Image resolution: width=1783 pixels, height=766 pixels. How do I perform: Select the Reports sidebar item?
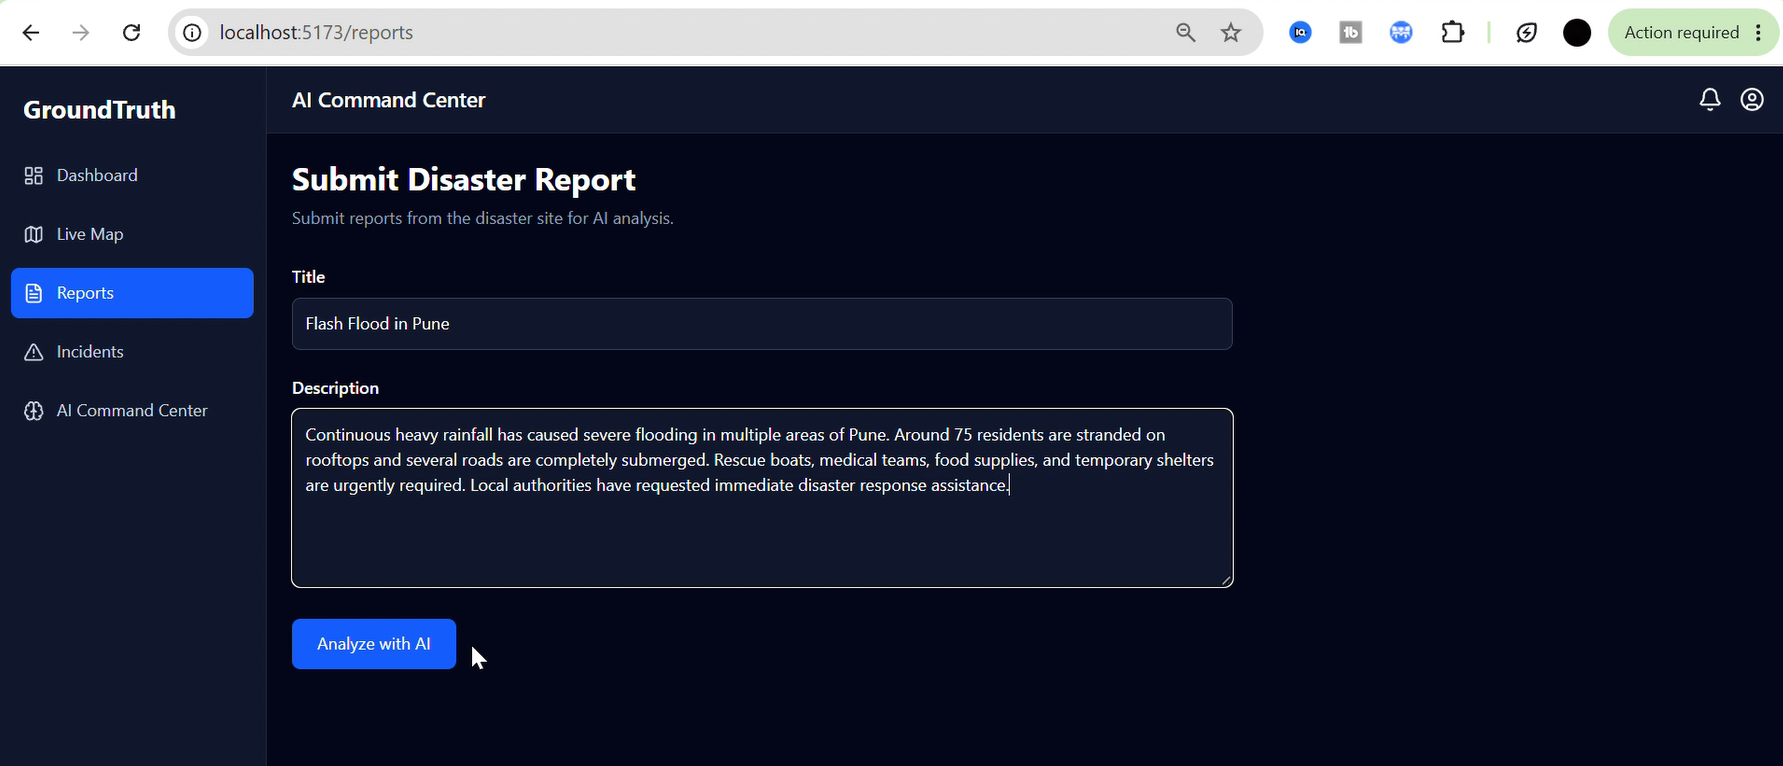pyautogui.click(x=132, y=293)
